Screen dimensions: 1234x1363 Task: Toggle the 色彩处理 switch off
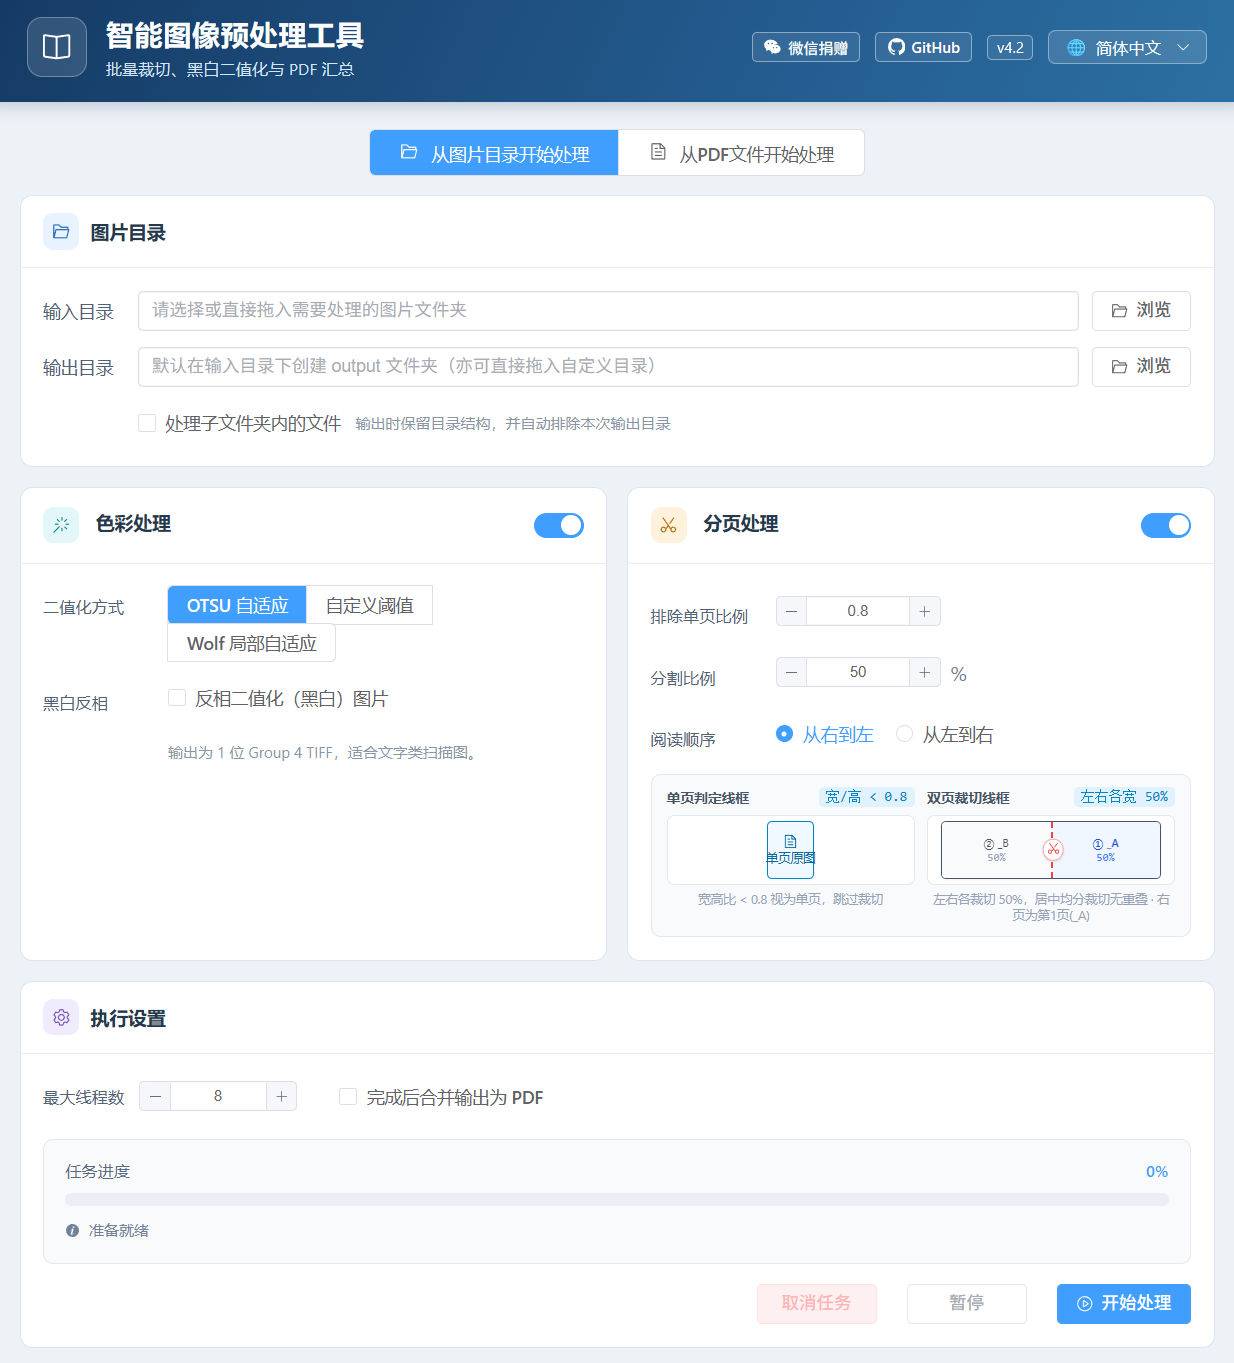559,525
